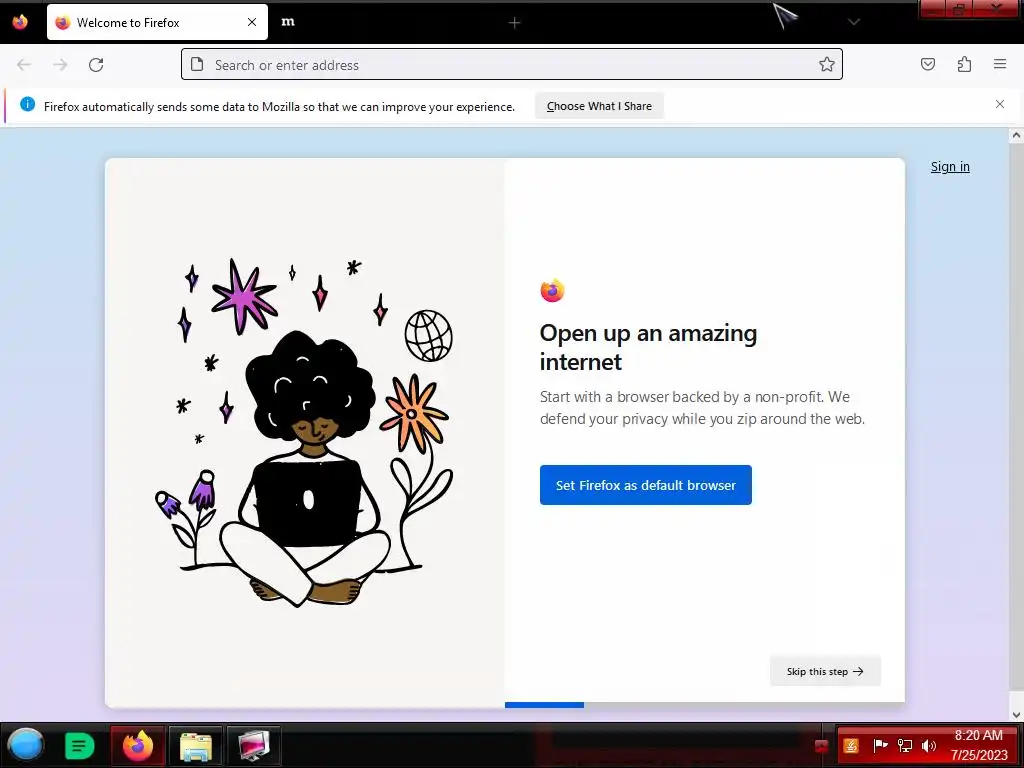Click Set Firefox as default browser
Viewport: 1024px width, 768px height.
(x=646, y=485)
